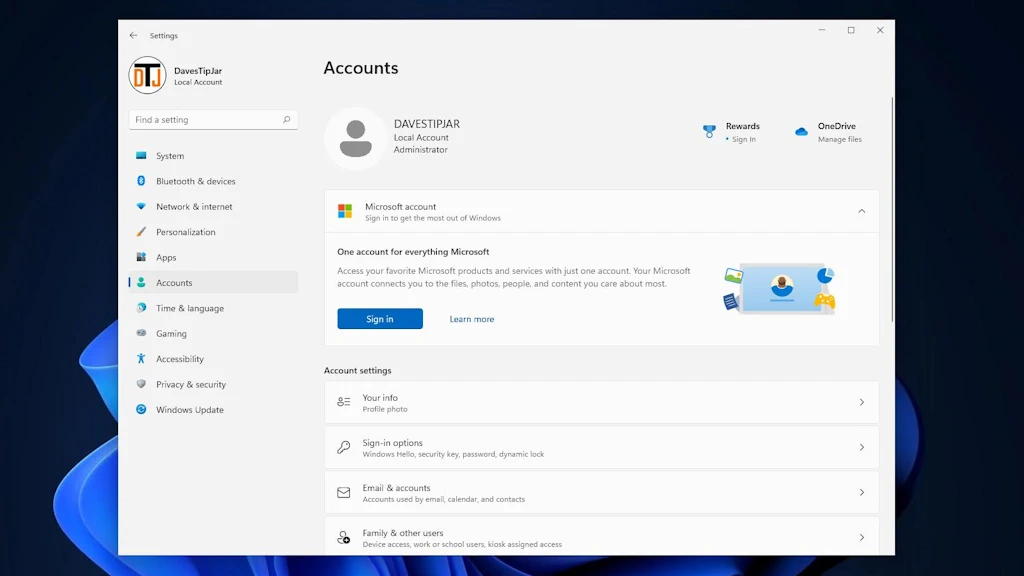Open Email & accounts via its right chevron
The height and width of the screenshot is (576, 1024).
(861, 492)
